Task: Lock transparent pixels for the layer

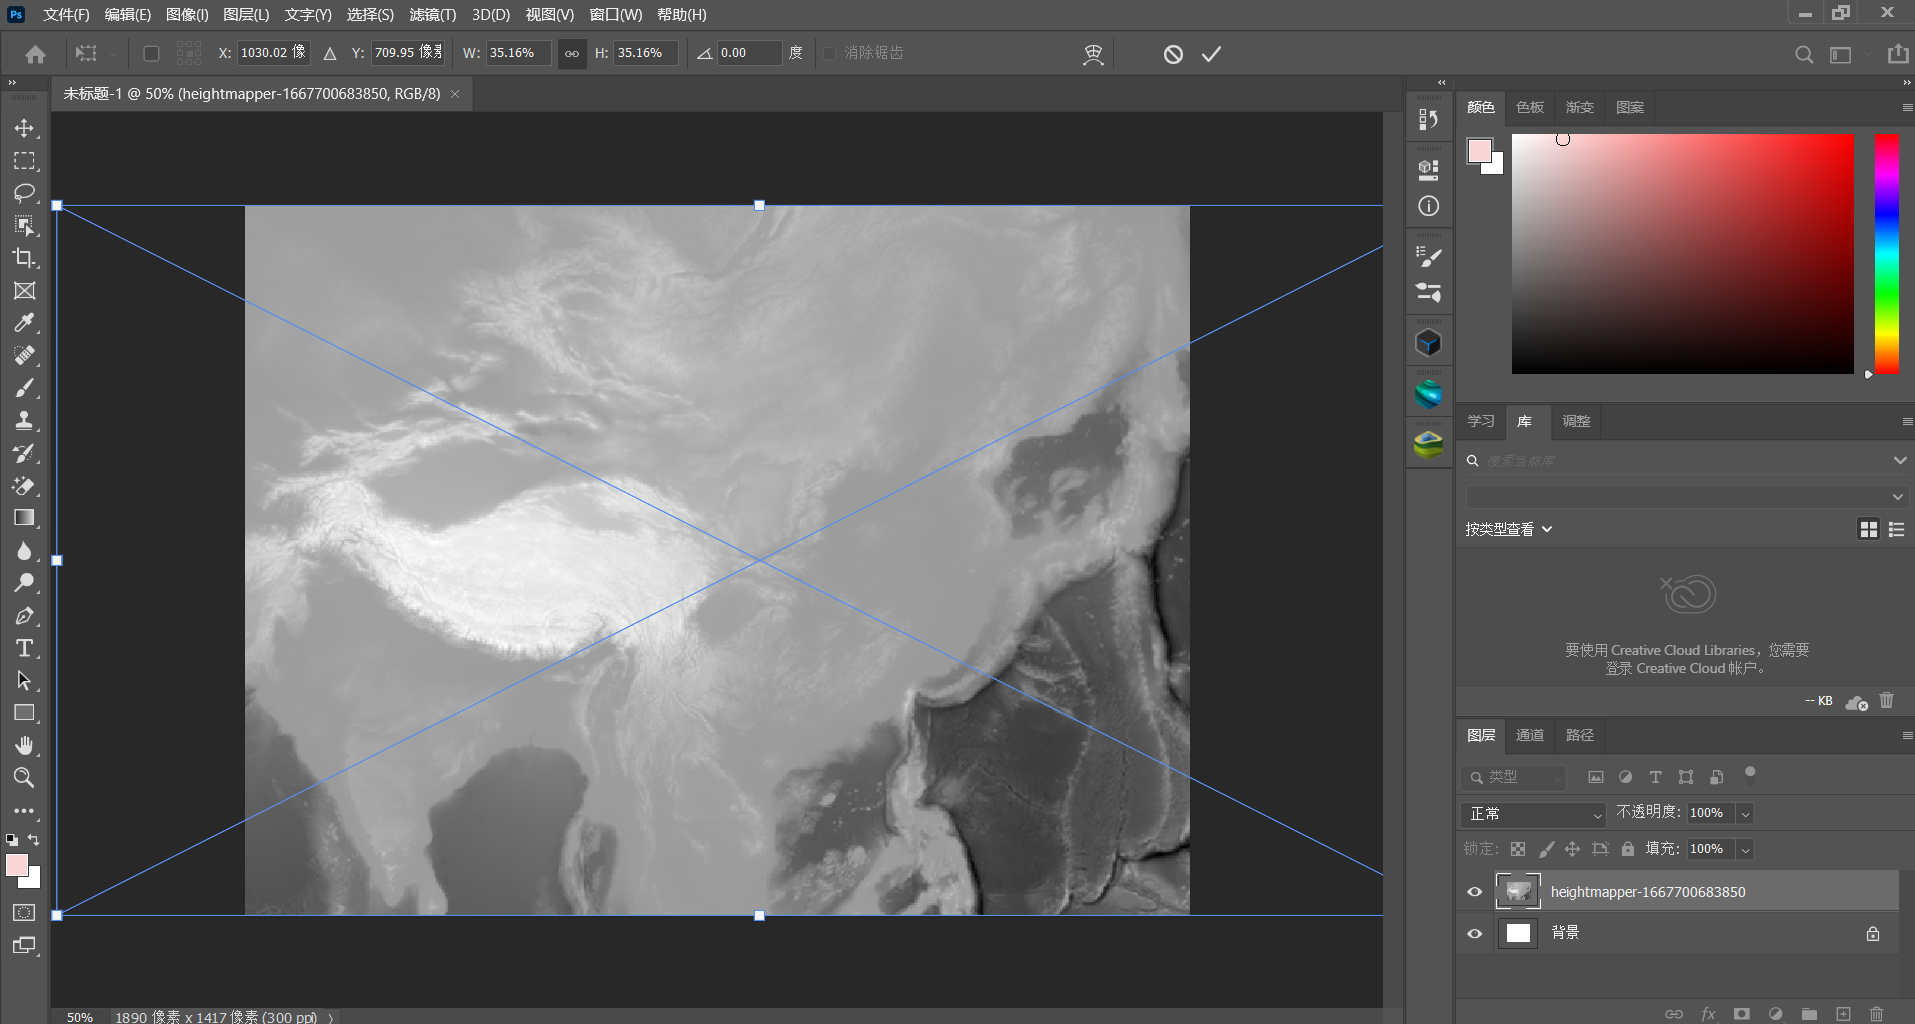Action: (x=1518, y=849)
